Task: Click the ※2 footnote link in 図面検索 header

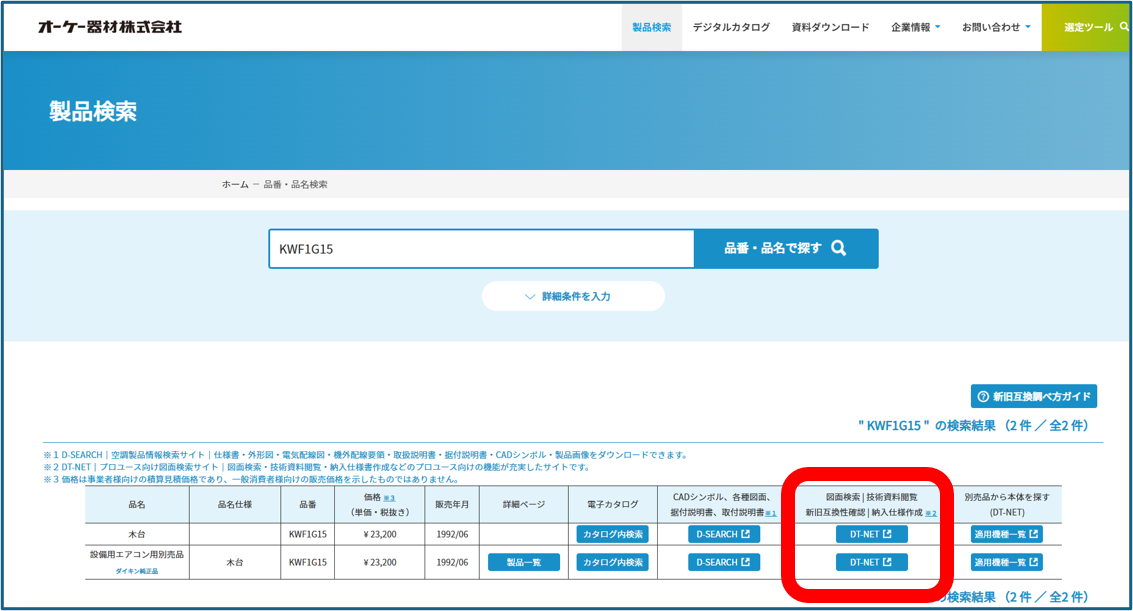Action: click(931, 513)
